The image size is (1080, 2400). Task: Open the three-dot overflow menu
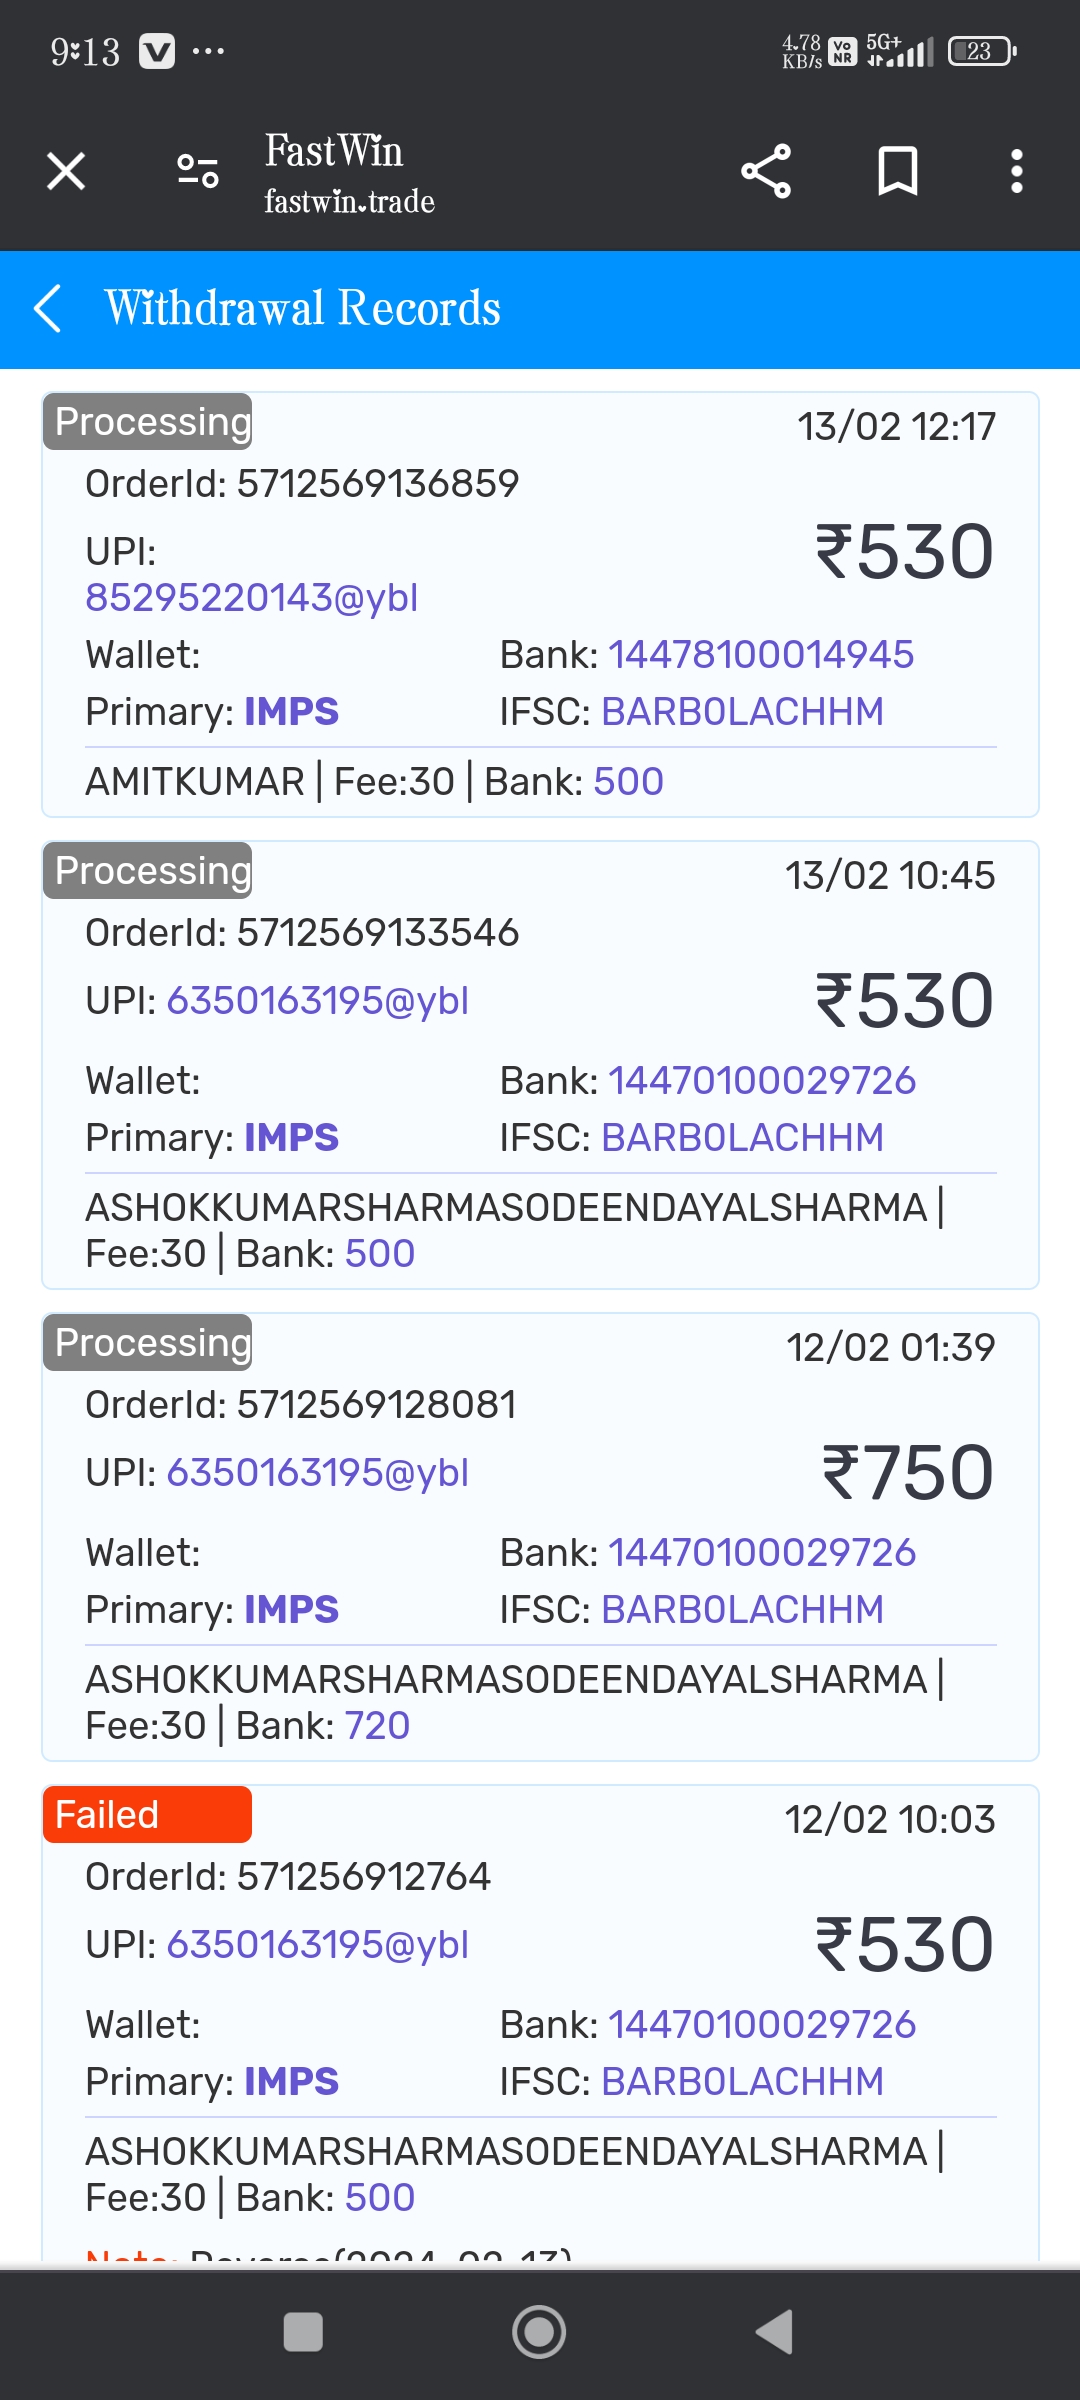point(1016,171)
